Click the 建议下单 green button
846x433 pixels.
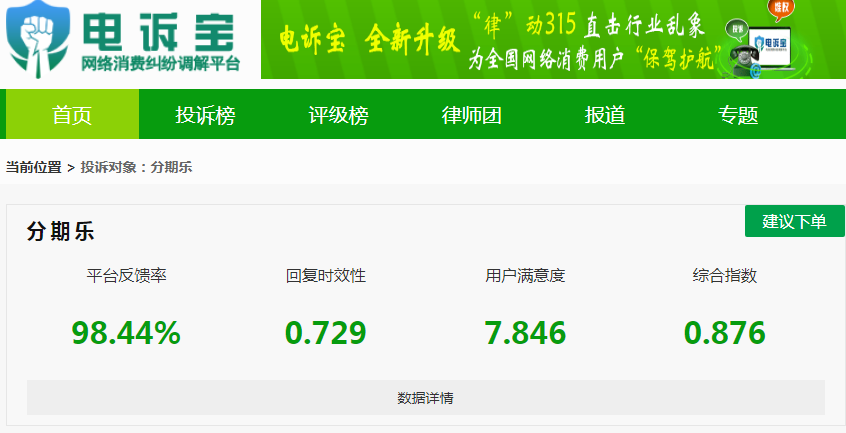coord(794,221)
